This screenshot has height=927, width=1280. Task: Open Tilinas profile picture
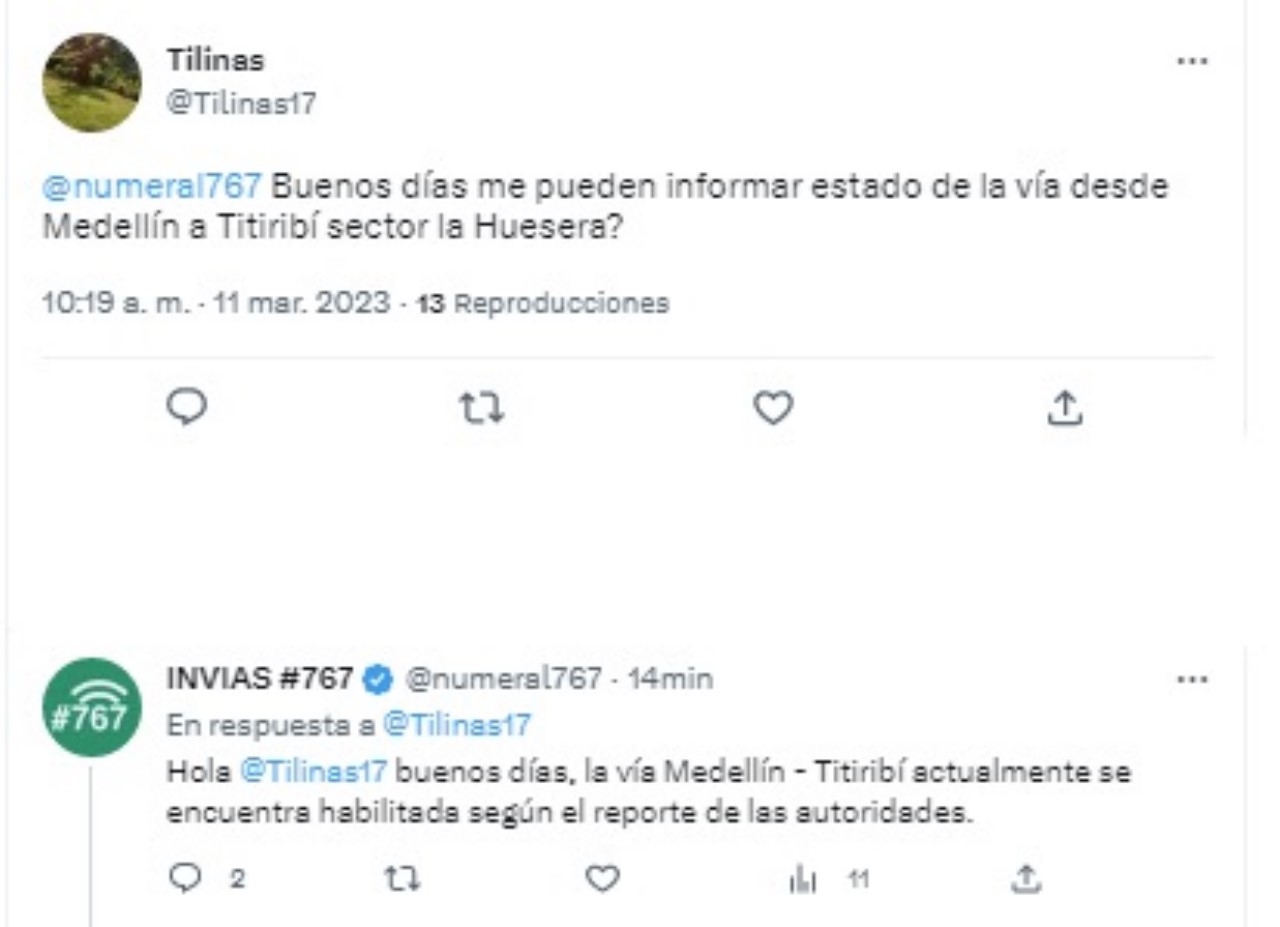pyautogui.click(x=91, y=83)
